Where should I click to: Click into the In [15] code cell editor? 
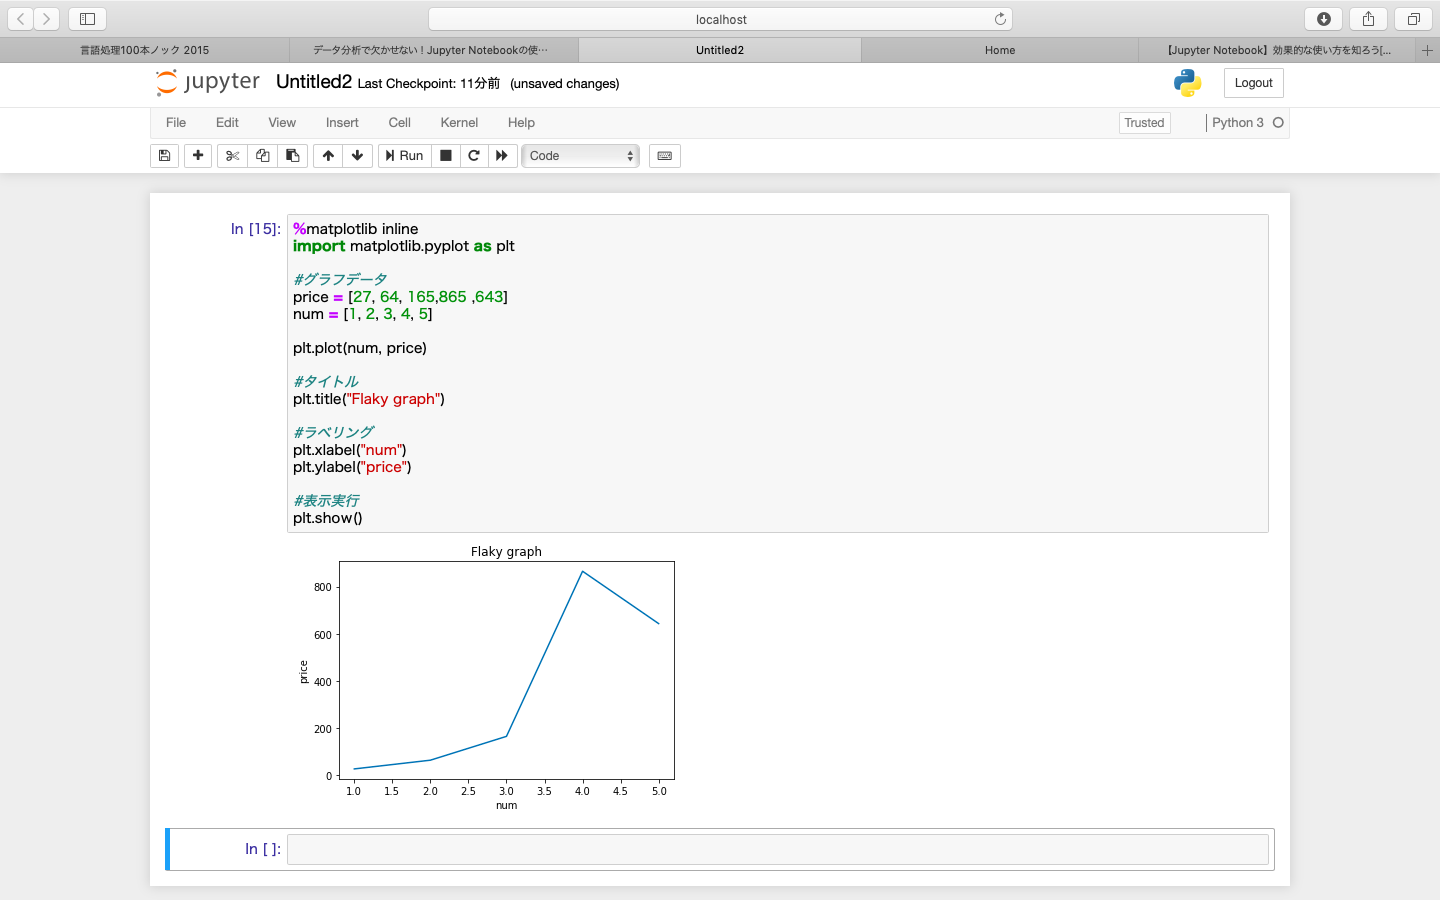[x=778, y=373]
